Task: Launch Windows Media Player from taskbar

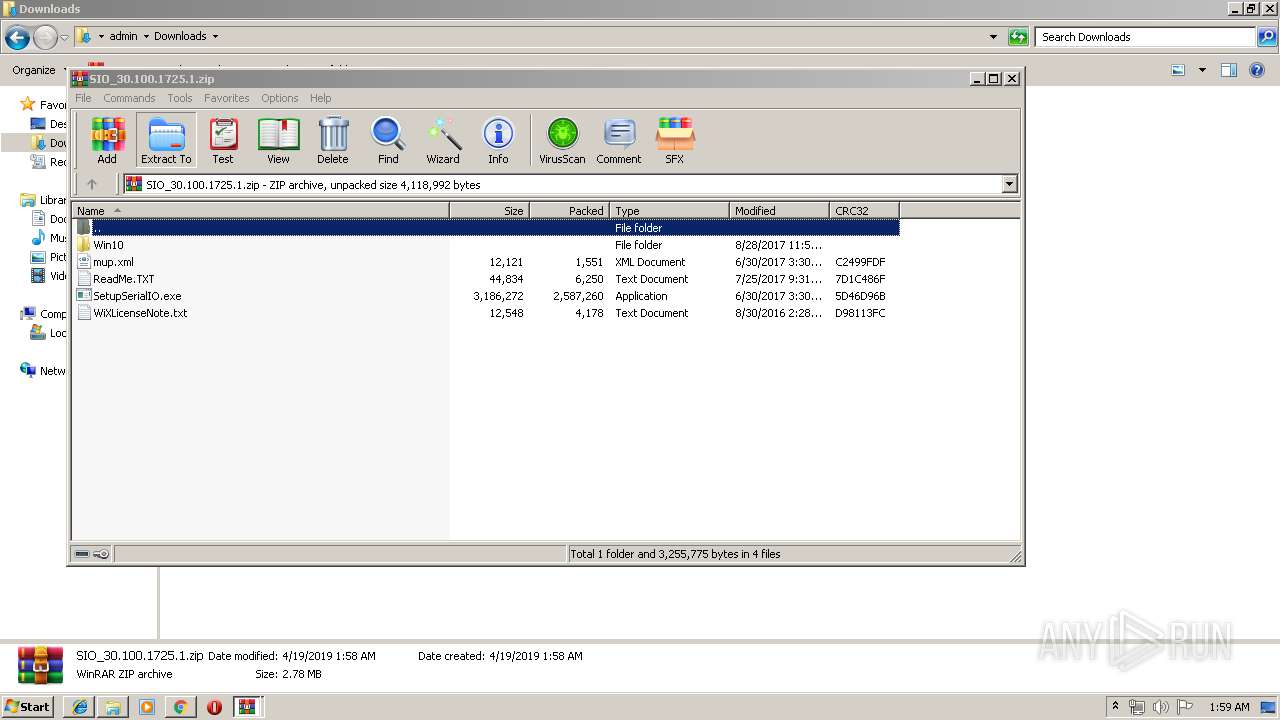Action: pyautogui.click(x=147, y=707)
